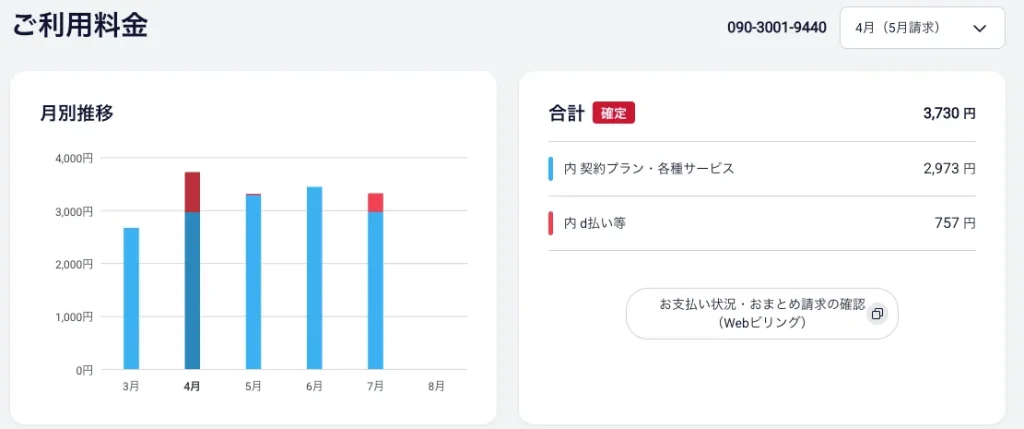Viewport: 1024px width, 429px height.
Task: Select the blue portion of 4月 bar
Action: coord(192,291)
